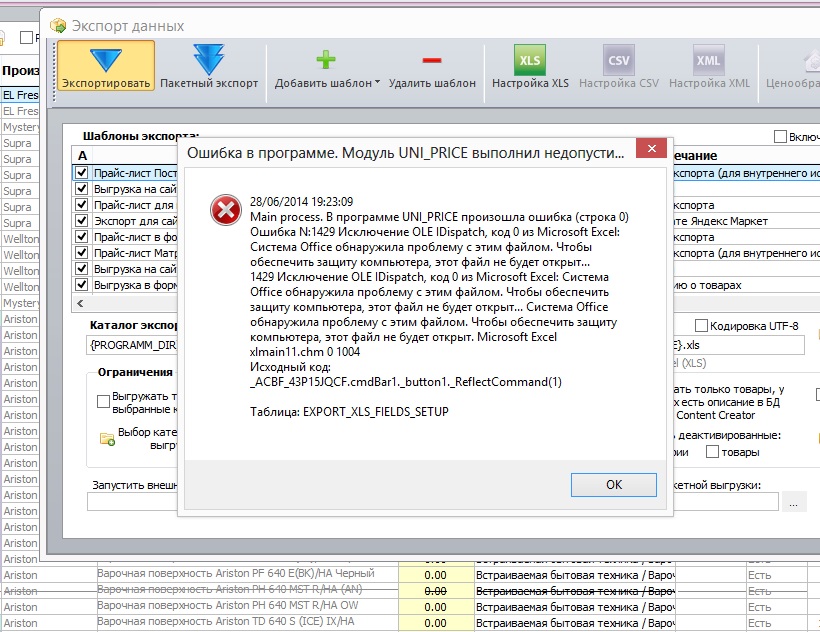Toggle checkbox for first Выгрузка на сай template
Screen dimensions: 820x632
tap(82, 188)
